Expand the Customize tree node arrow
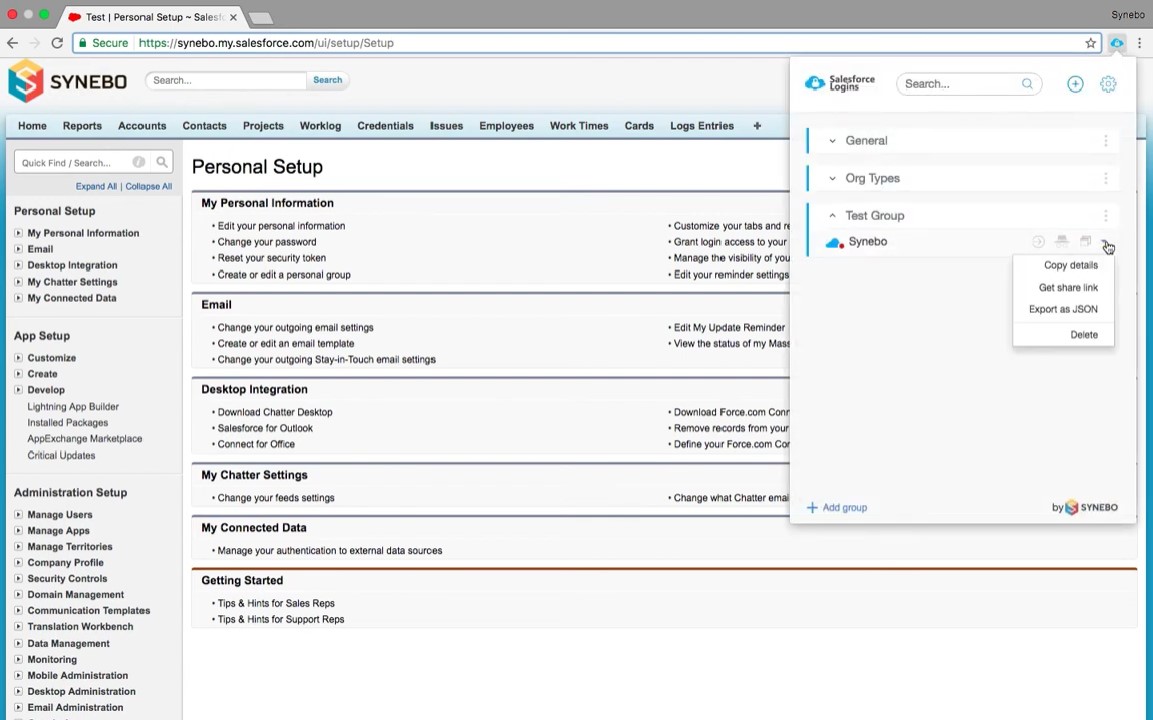This screenshot has width=1153, height=720. 18,357
